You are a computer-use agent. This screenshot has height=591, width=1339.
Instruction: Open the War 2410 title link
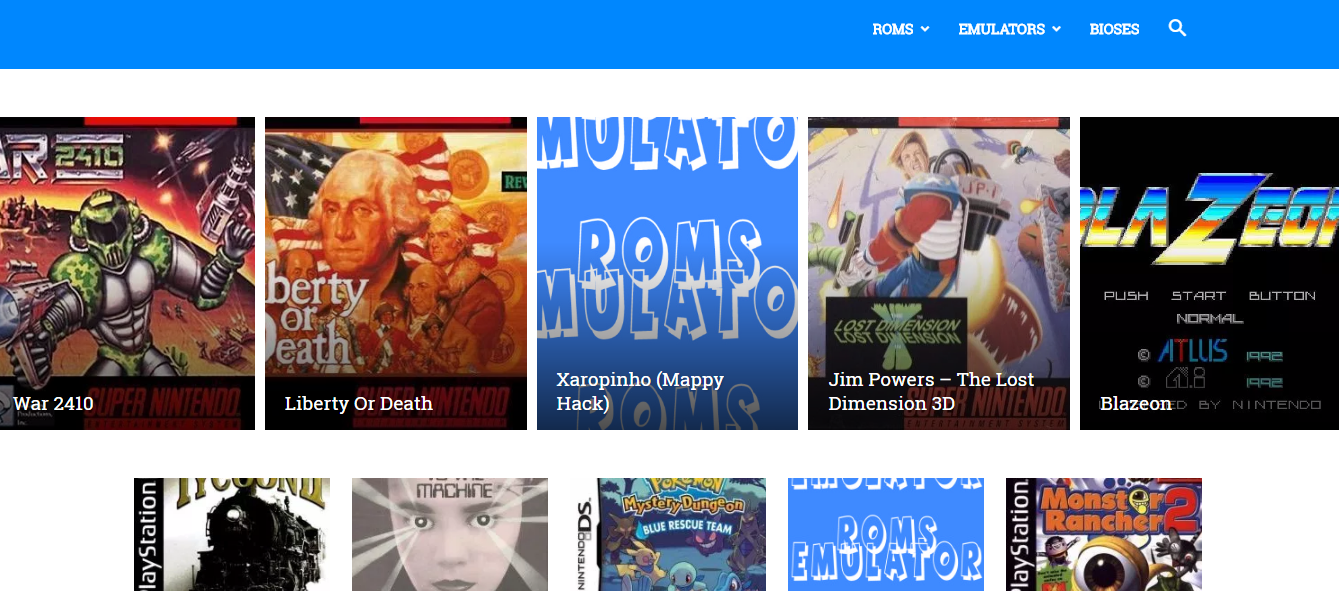53,403
